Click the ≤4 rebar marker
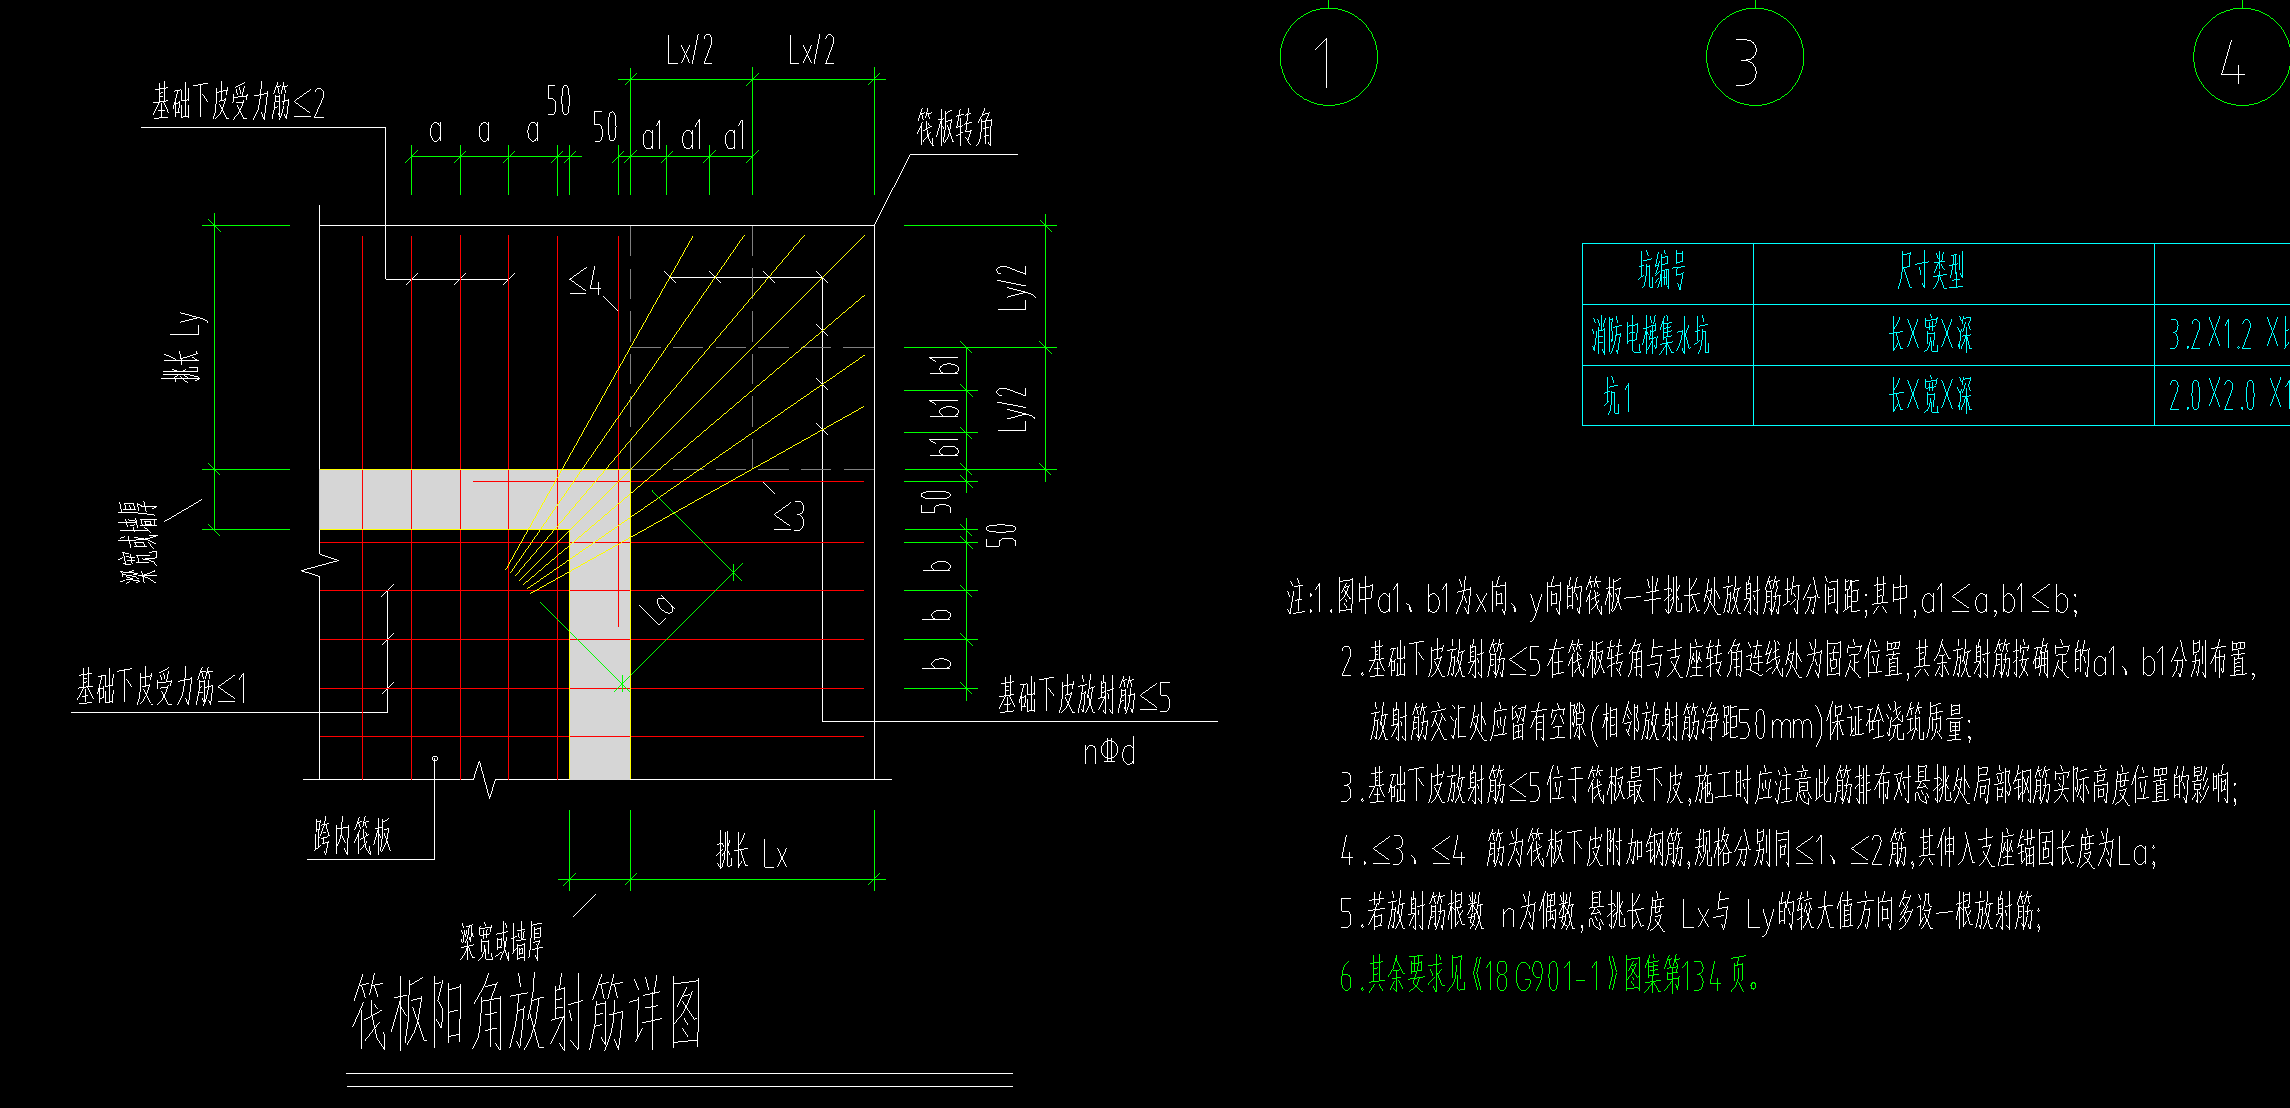The width and height of the screenshot is (2290, 1108). coord(586,281)
